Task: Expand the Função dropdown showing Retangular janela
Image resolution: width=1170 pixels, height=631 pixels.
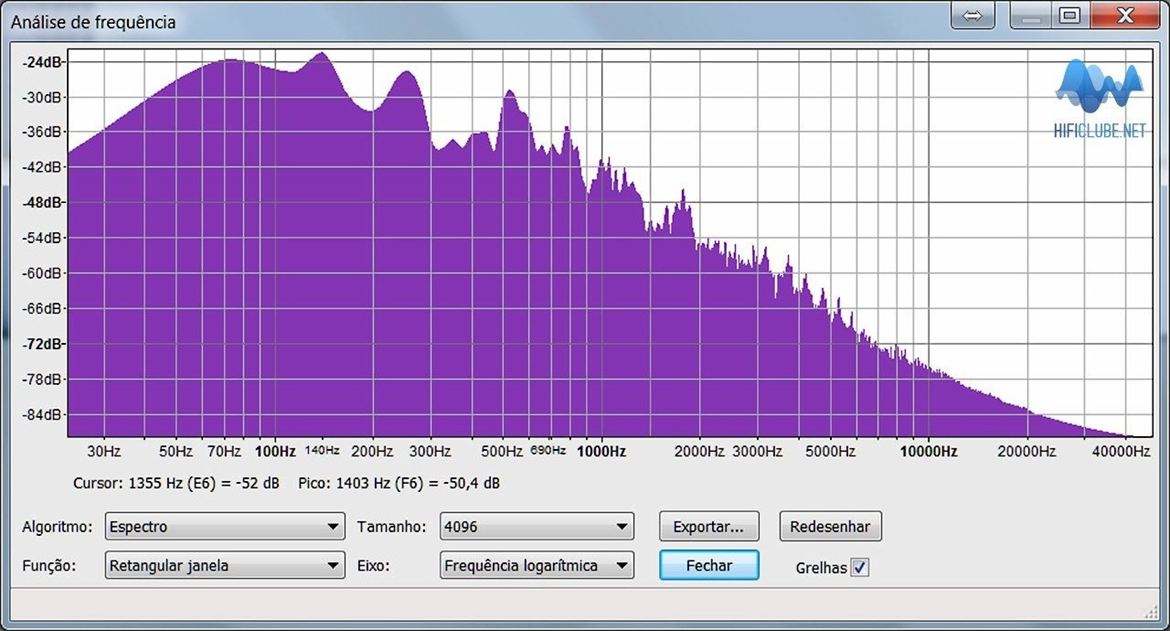Action: coord(225,566)
